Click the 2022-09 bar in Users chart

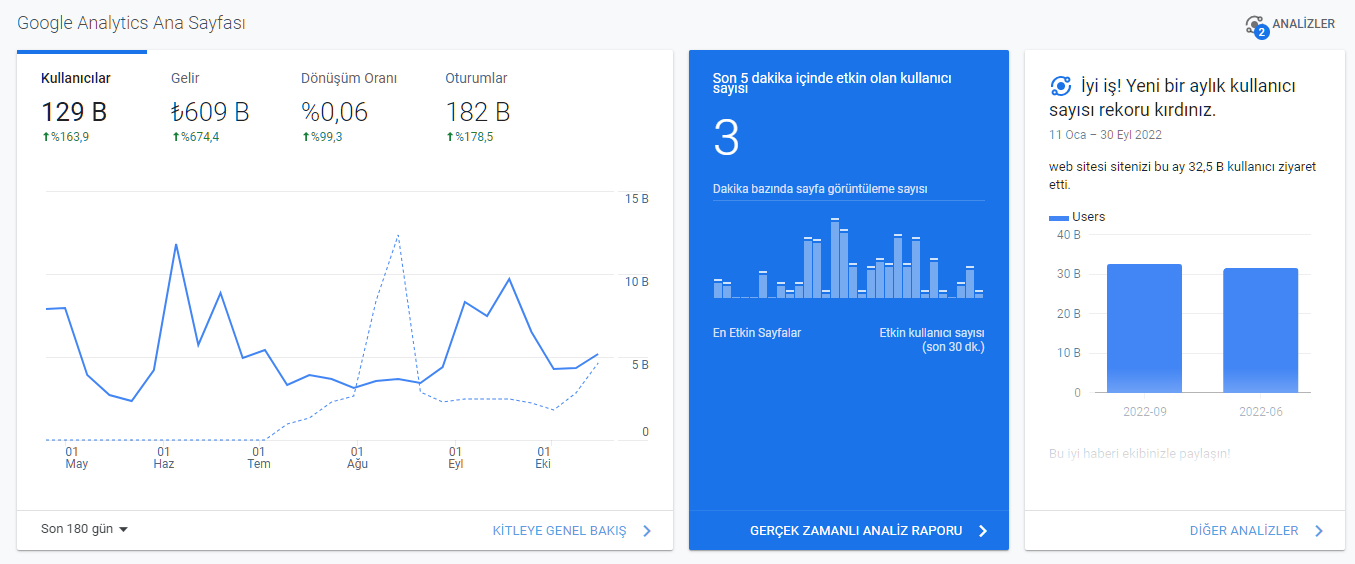[1144, 328]
